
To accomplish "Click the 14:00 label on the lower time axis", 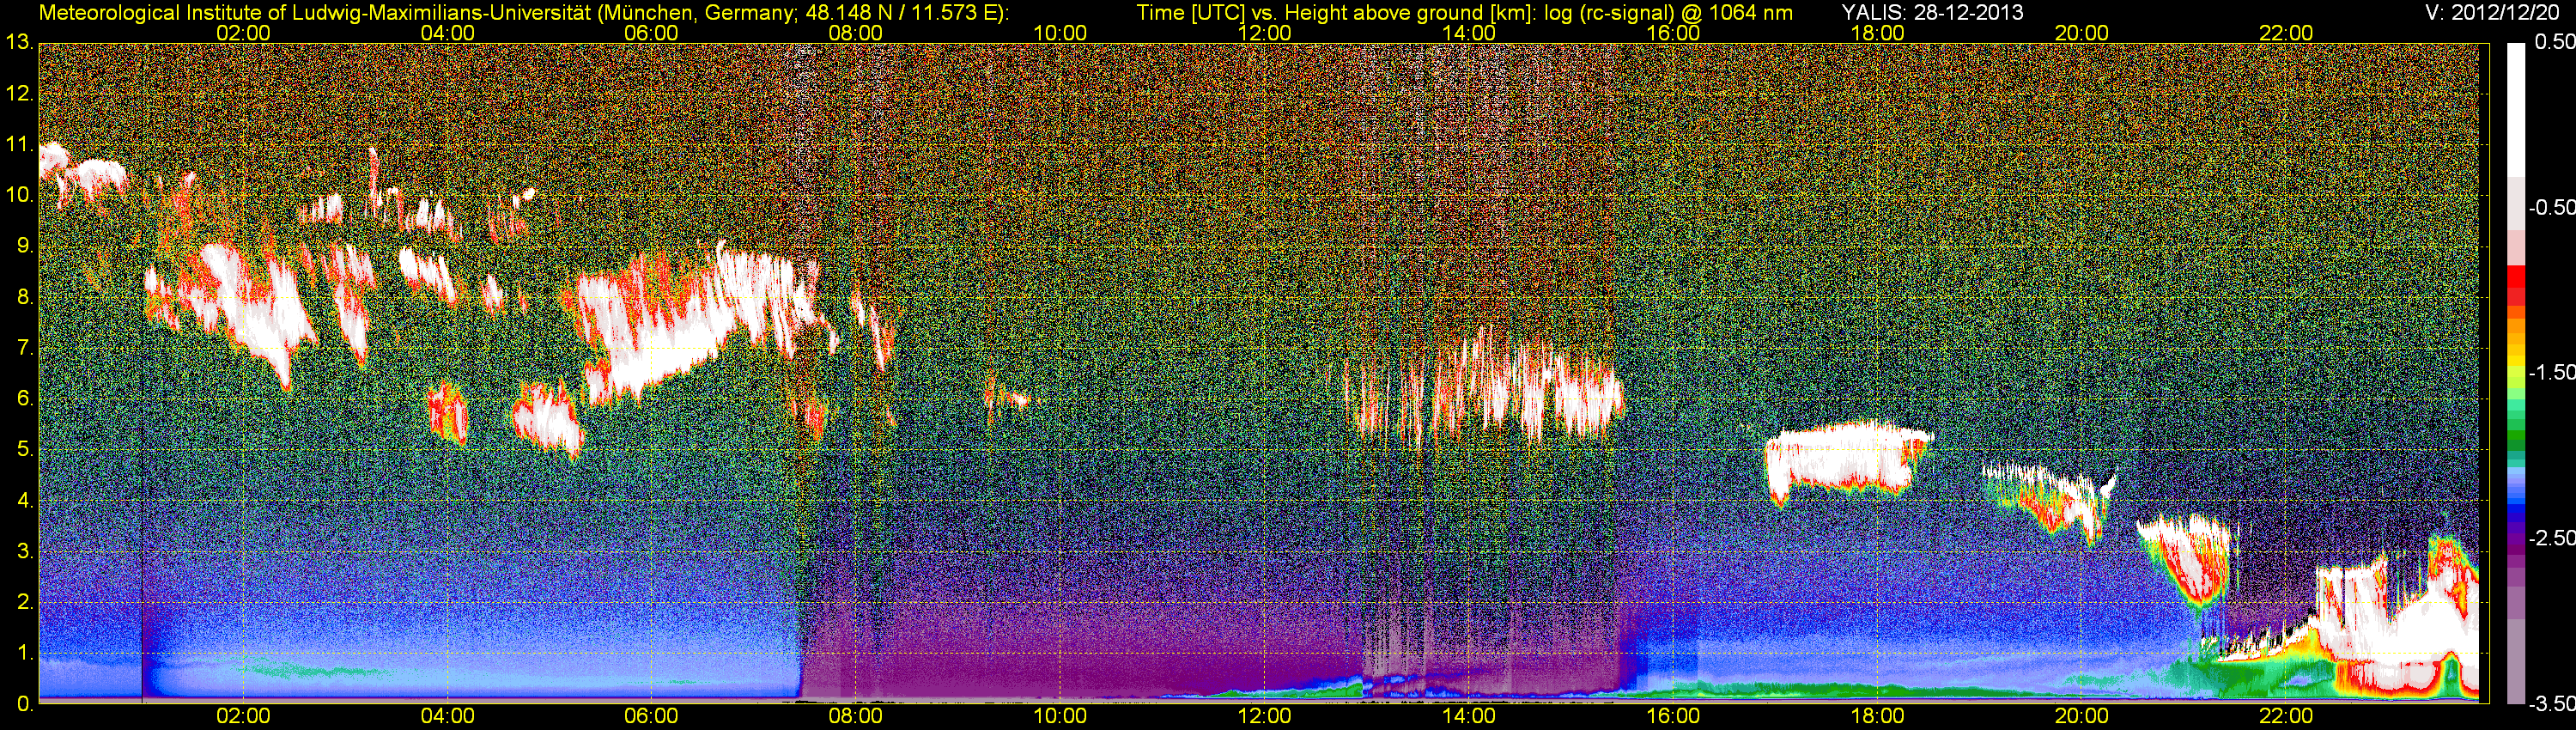I will tap(1469, 716).
